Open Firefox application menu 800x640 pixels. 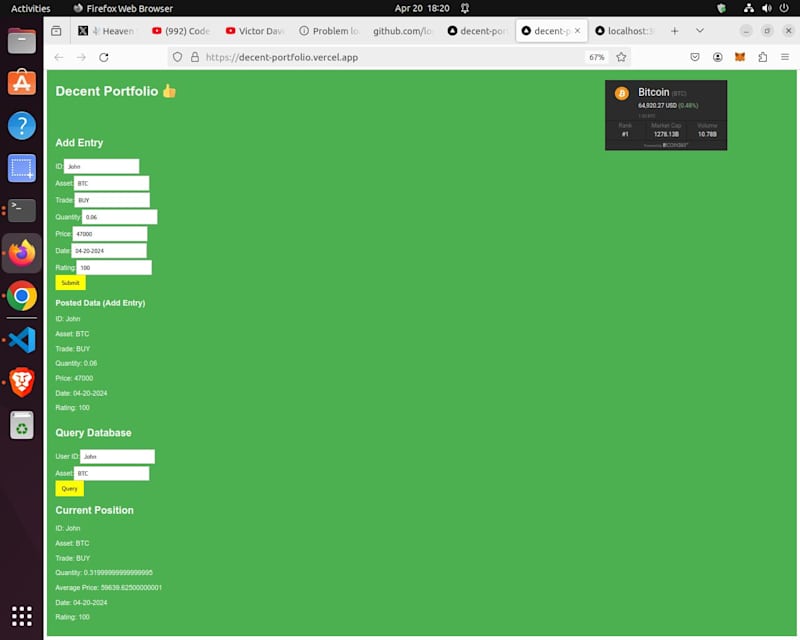pyautogui.click(x=785, y=57)
